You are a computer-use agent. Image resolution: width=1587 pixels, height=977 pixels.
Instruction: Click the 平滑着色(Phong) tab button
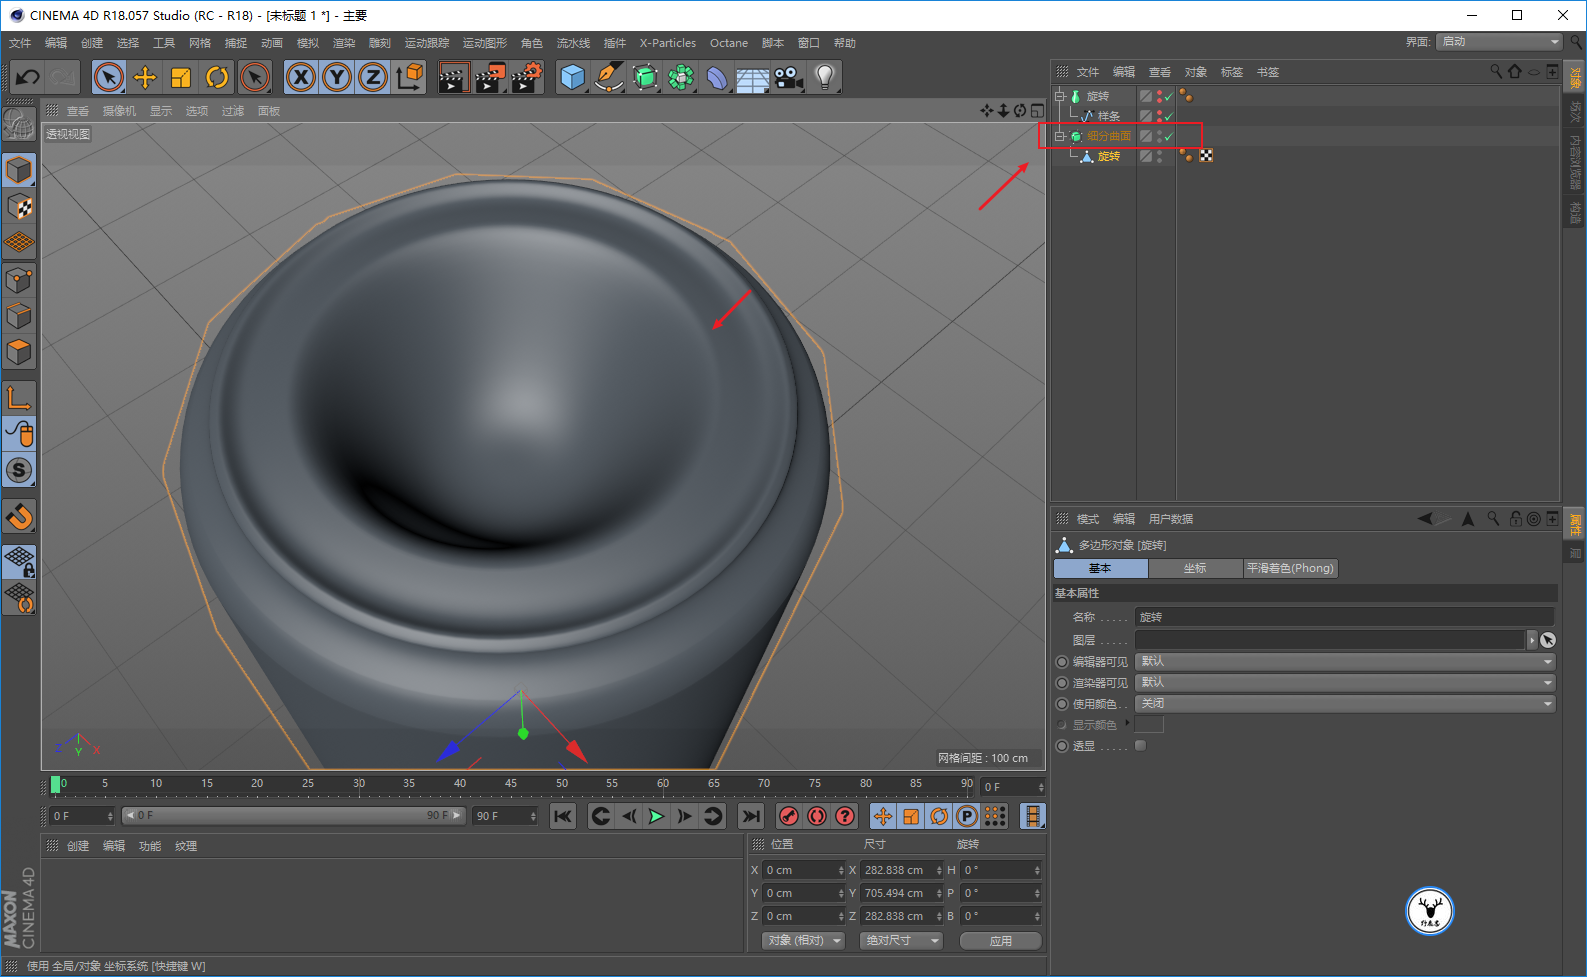point(1290,568)
